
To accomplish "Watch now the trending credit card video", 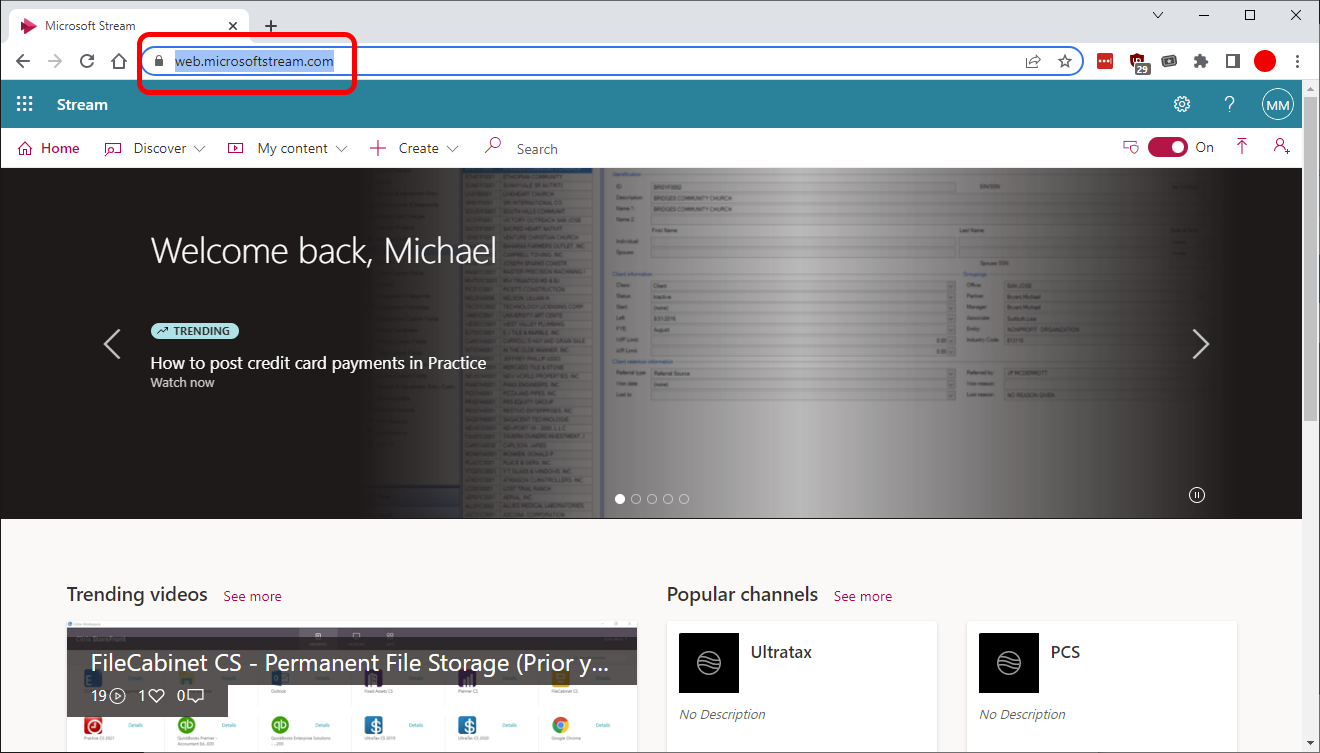I will 182,382.
